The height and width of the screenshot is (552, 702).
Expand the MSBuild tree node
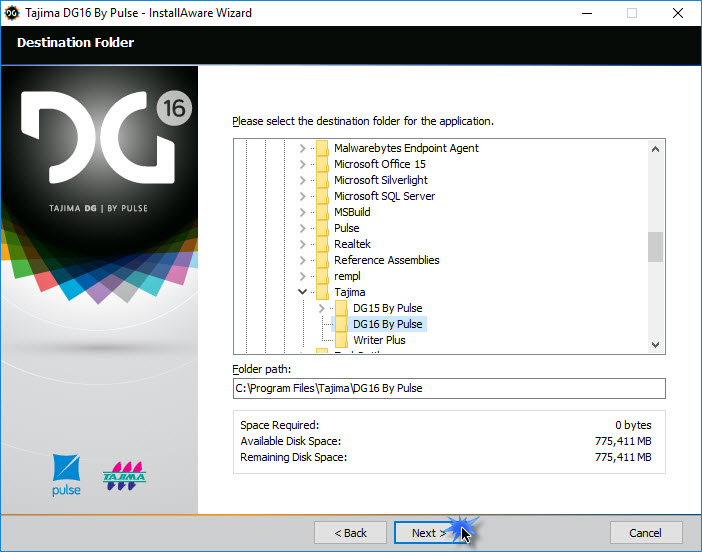303,212
